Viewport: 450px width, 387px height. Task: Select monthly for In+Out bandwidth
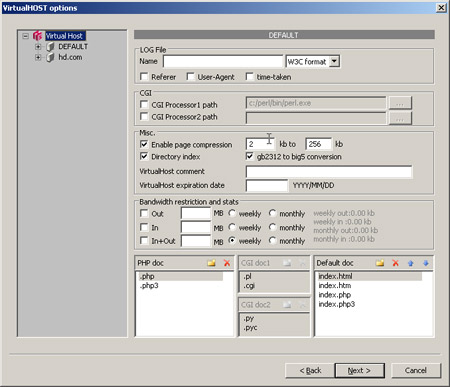pyautogui.click(x=272, y=240)
